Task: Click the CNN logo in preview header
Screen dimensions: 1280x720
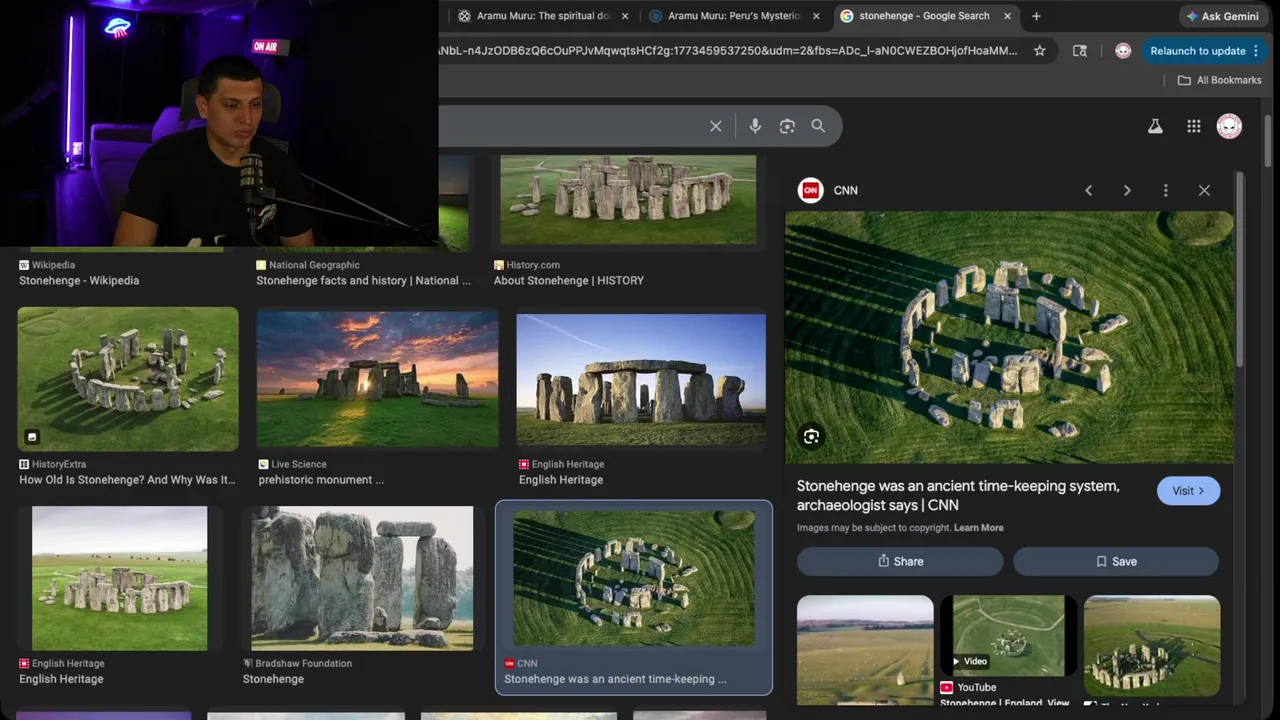Action: coord(810,190)
